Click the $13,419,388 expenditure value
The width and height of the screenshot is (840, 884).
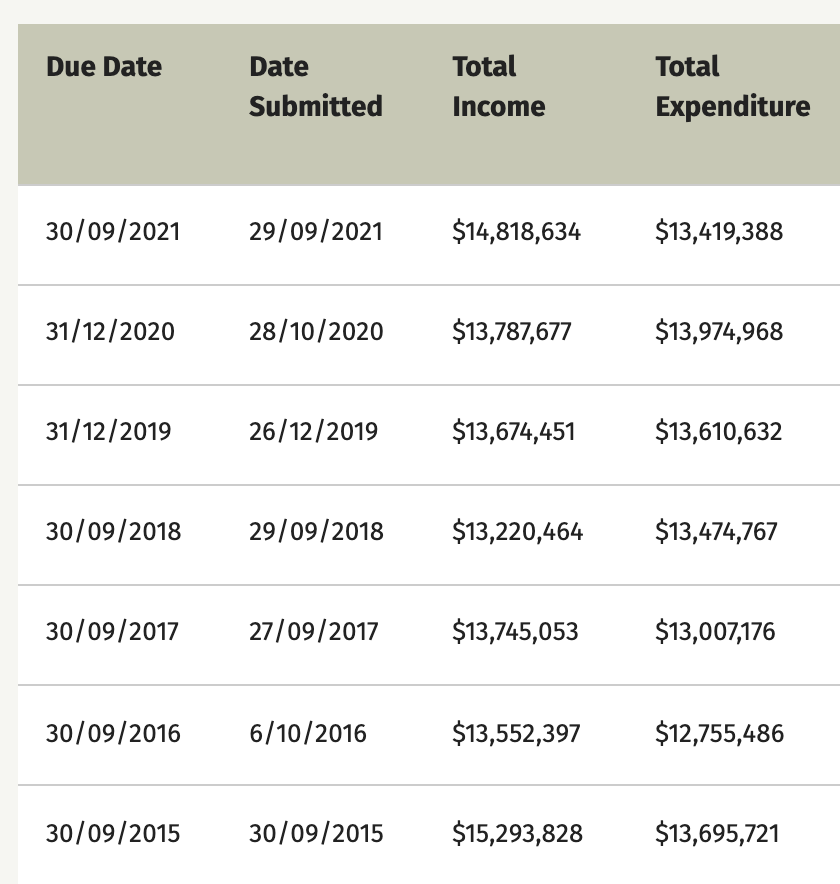tap(719, 232)
